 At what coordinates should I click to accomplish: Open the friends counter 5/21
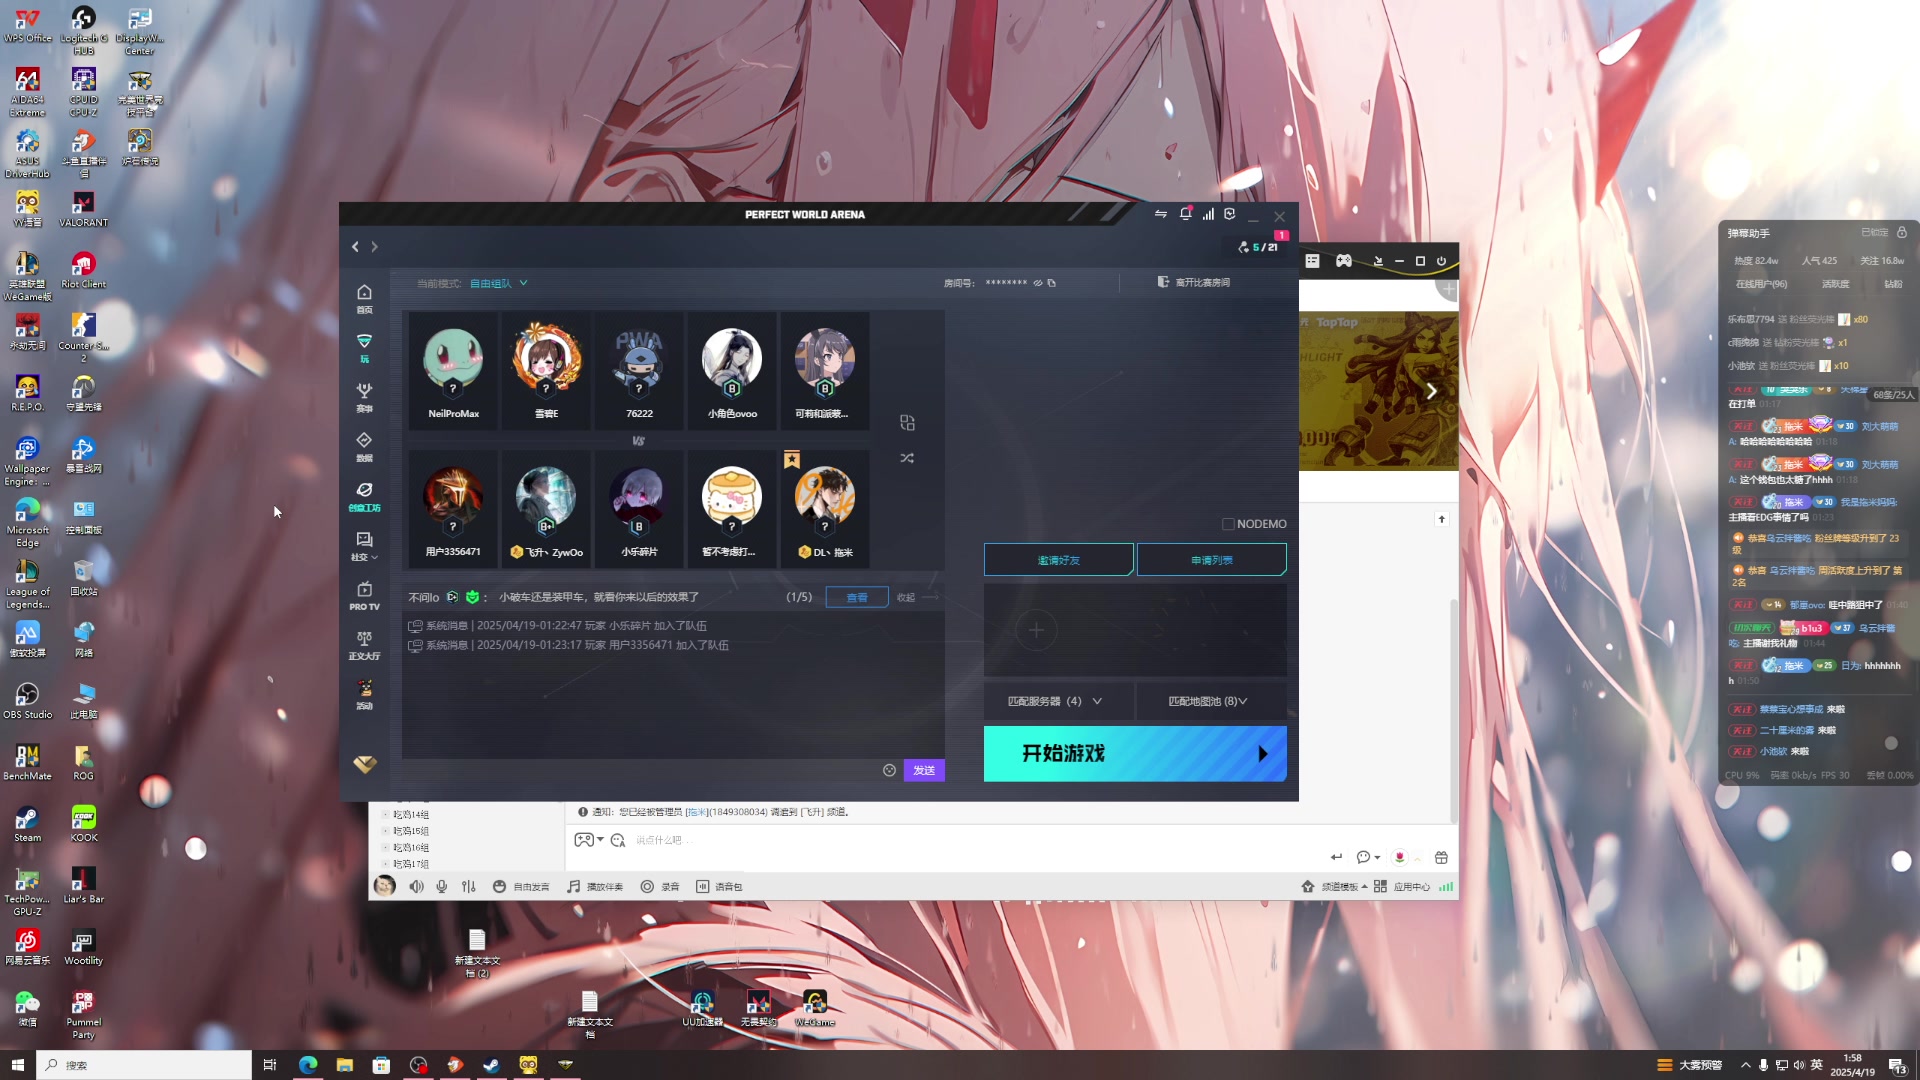point(1259,246)
